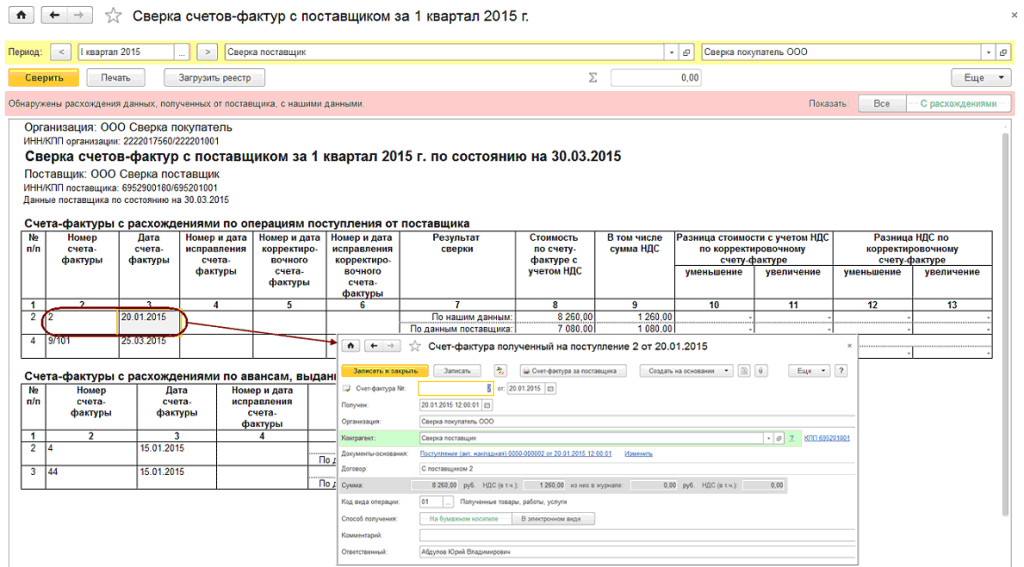Image resolution: width=1024 pixels, height=567 pixels.
Task: Open Еще menu in invoice dialog
Action: (808, 370)
